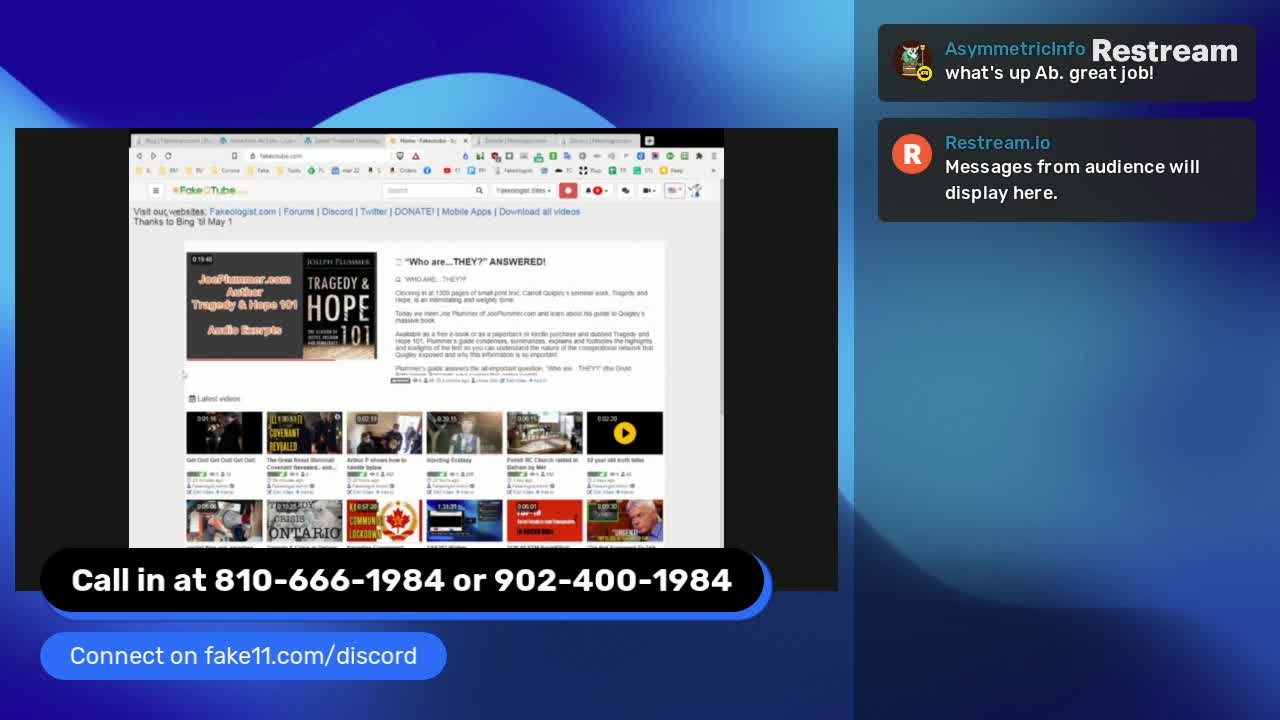
Task: Click the Facebook bookmark icon
Action: click(427, 171)
